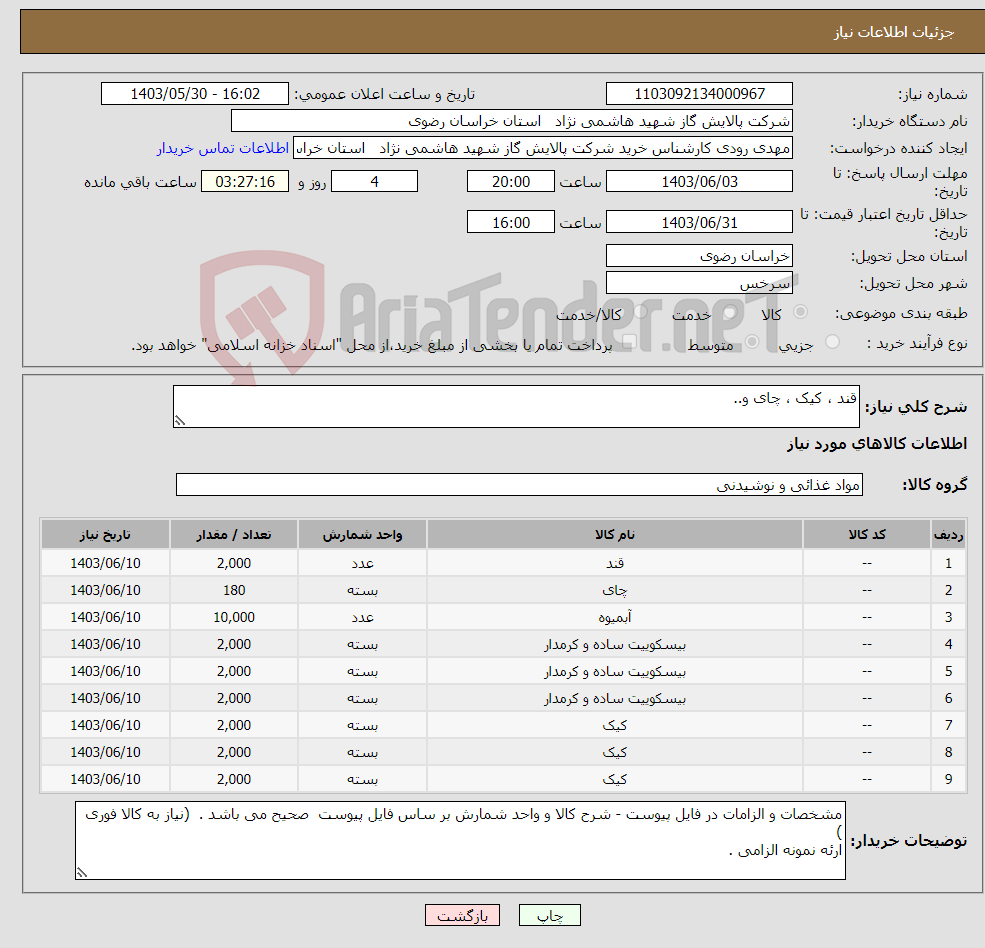Click the بسته unit in row 2

point(362,590)
